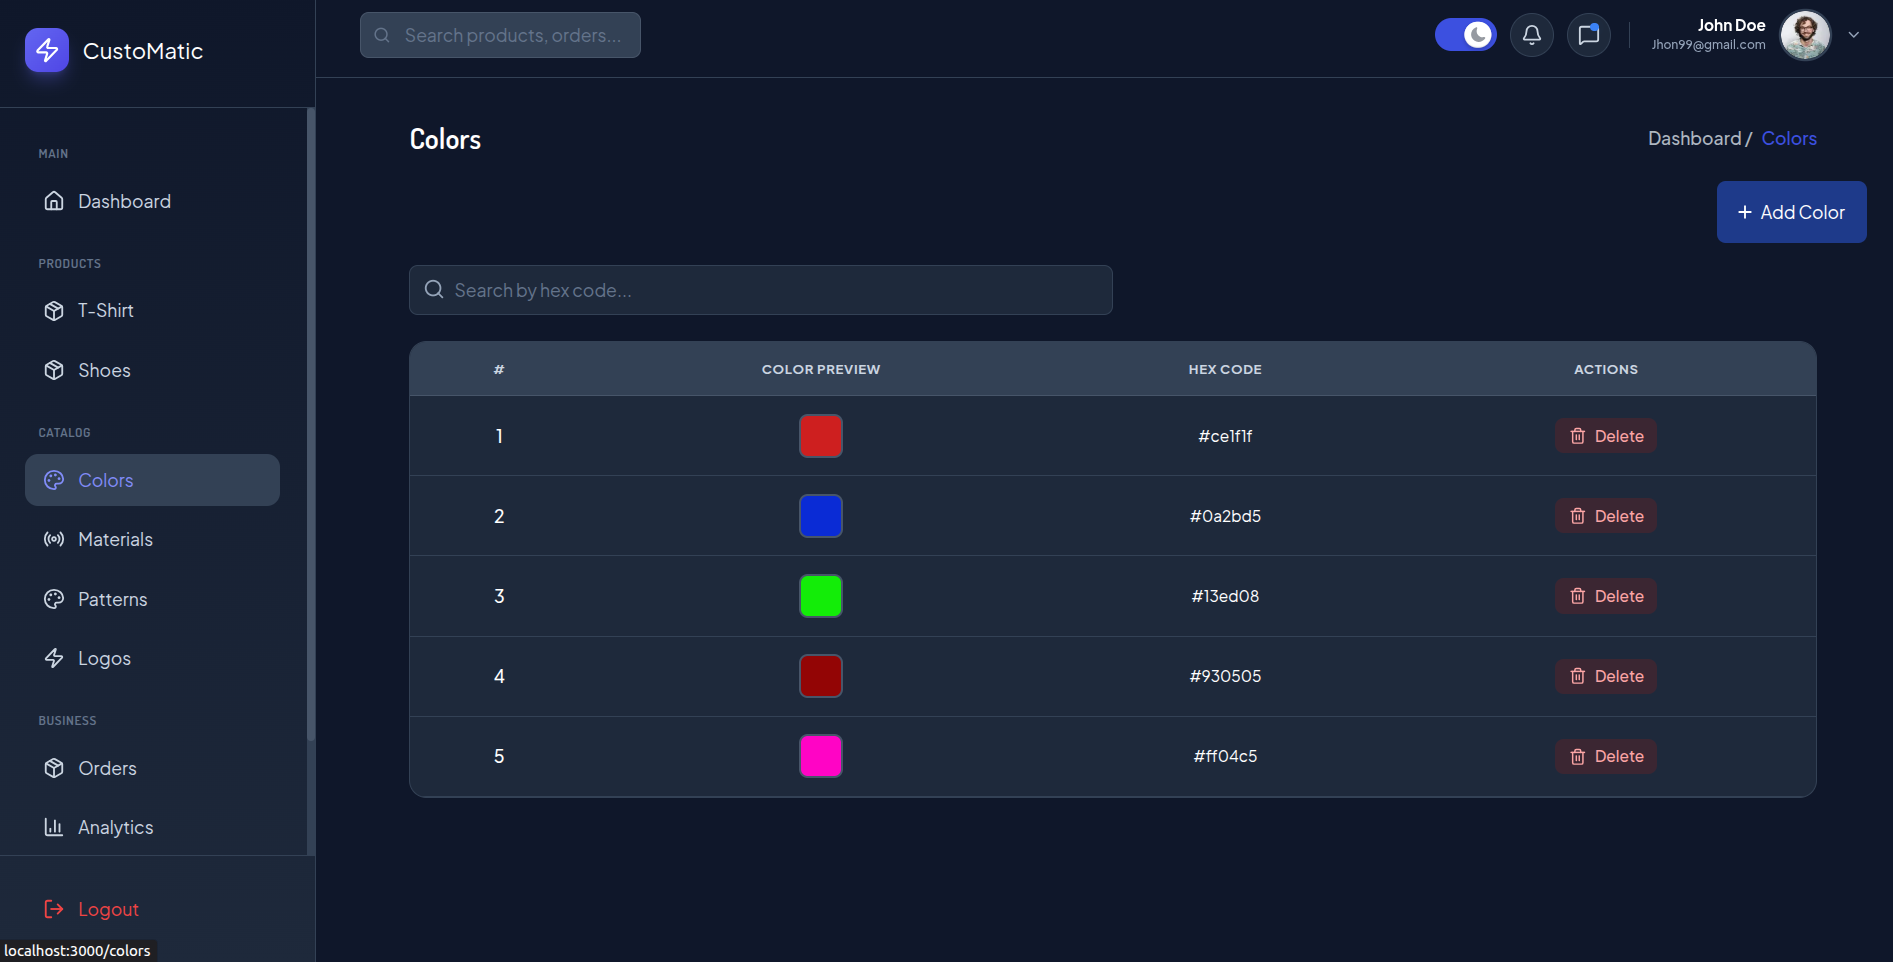Click Dashboard in the breadcrumb
Screen dimensions: 1893x962
coord(1694,138)
